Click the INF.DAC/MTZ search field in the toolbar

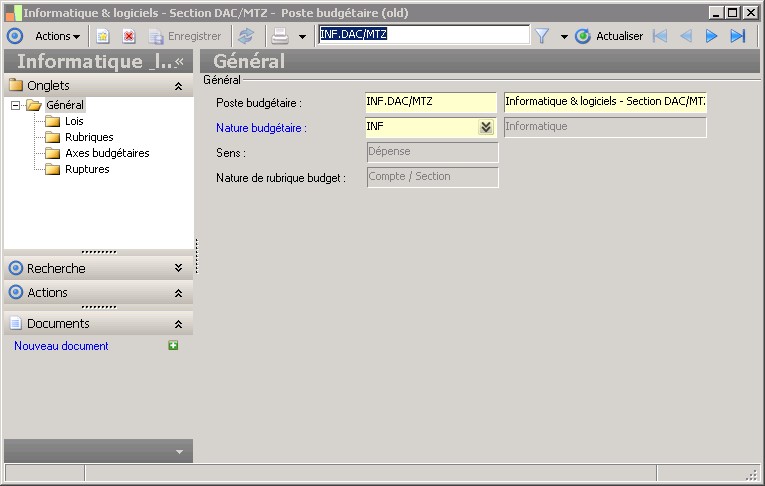pyautogui.click(x=423, y=35)
